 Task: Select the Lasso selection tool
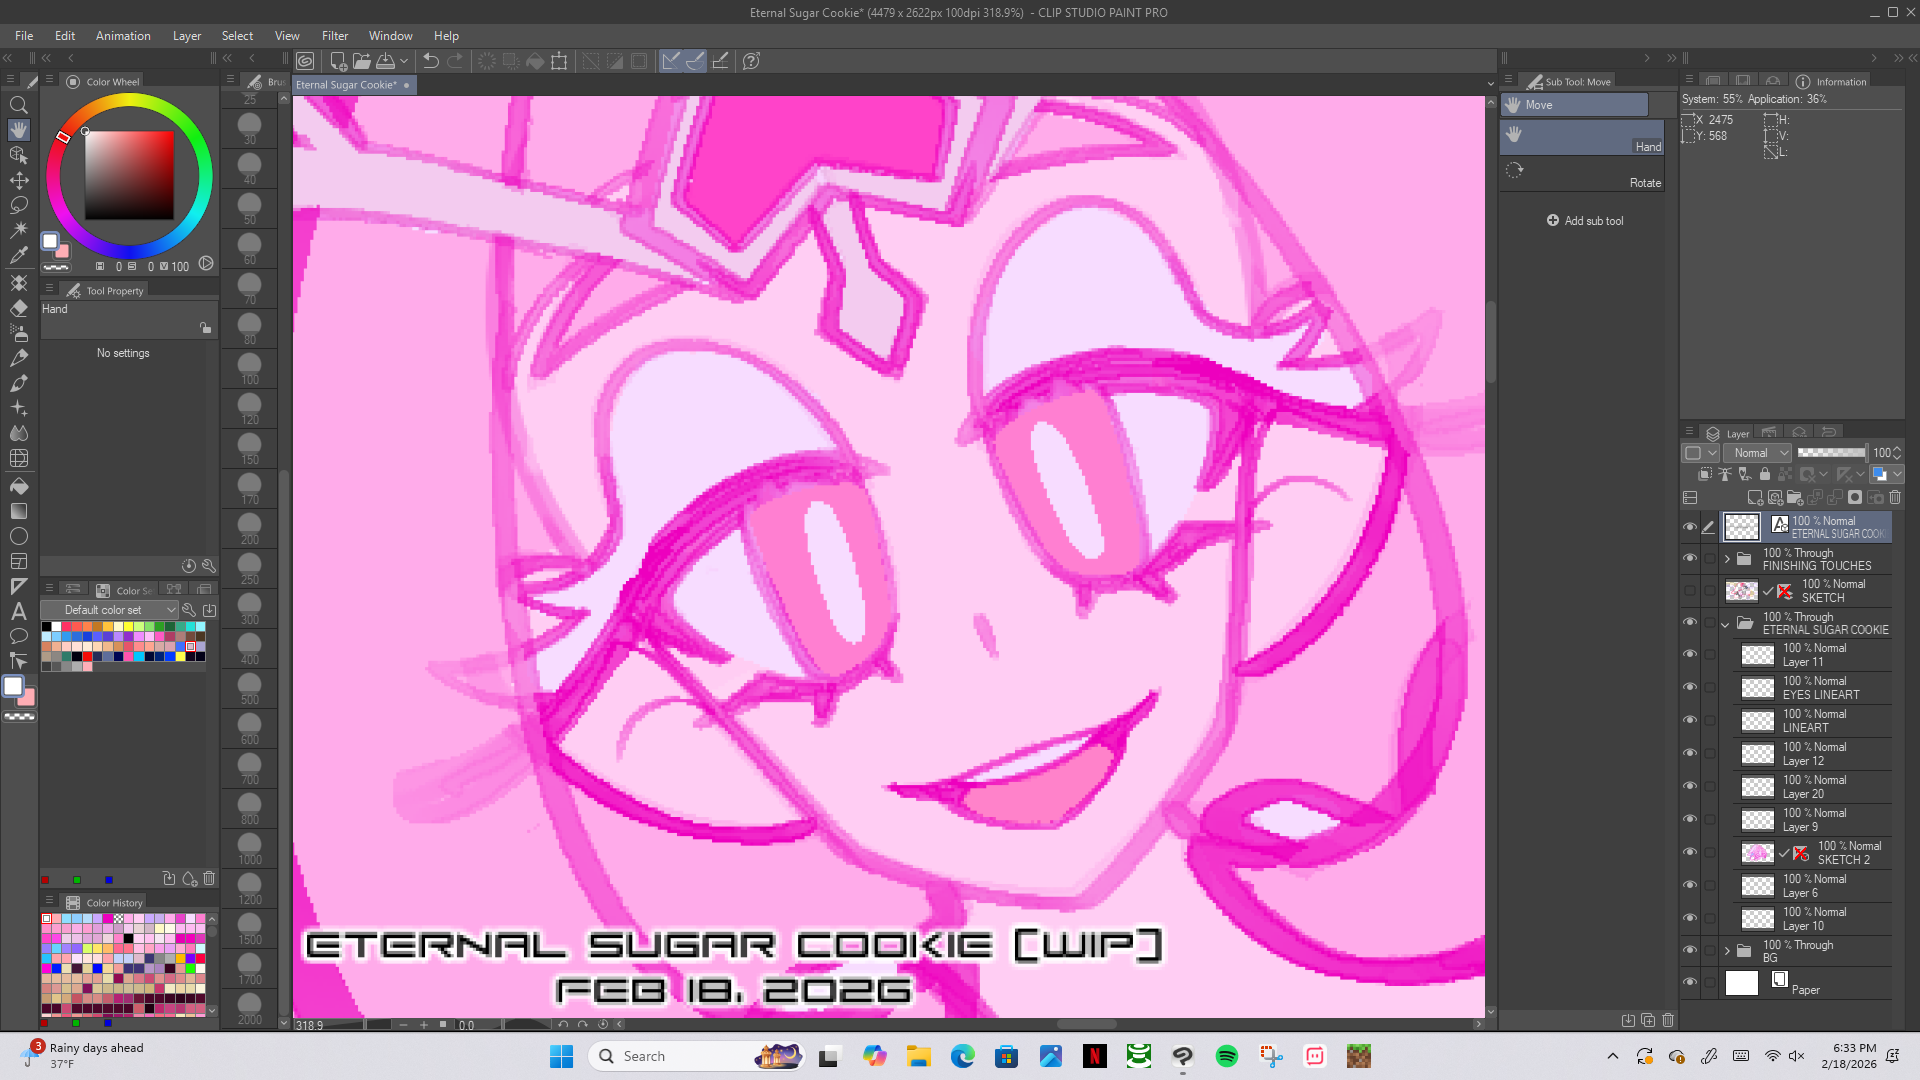click(x=18, y=205)
